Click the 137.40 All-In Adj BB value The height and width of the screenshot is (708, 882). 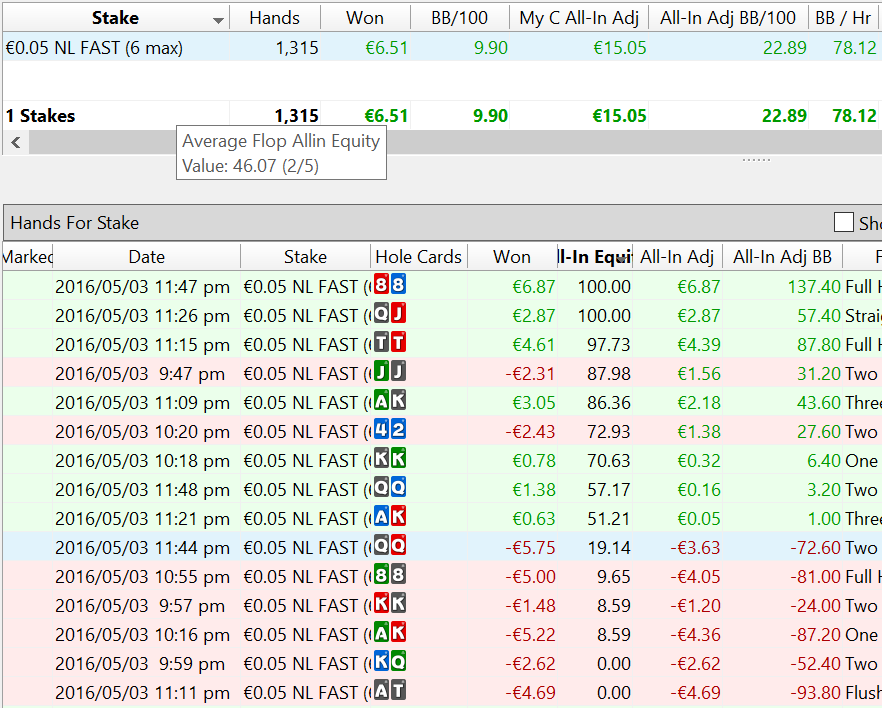[x=814, y=287]
